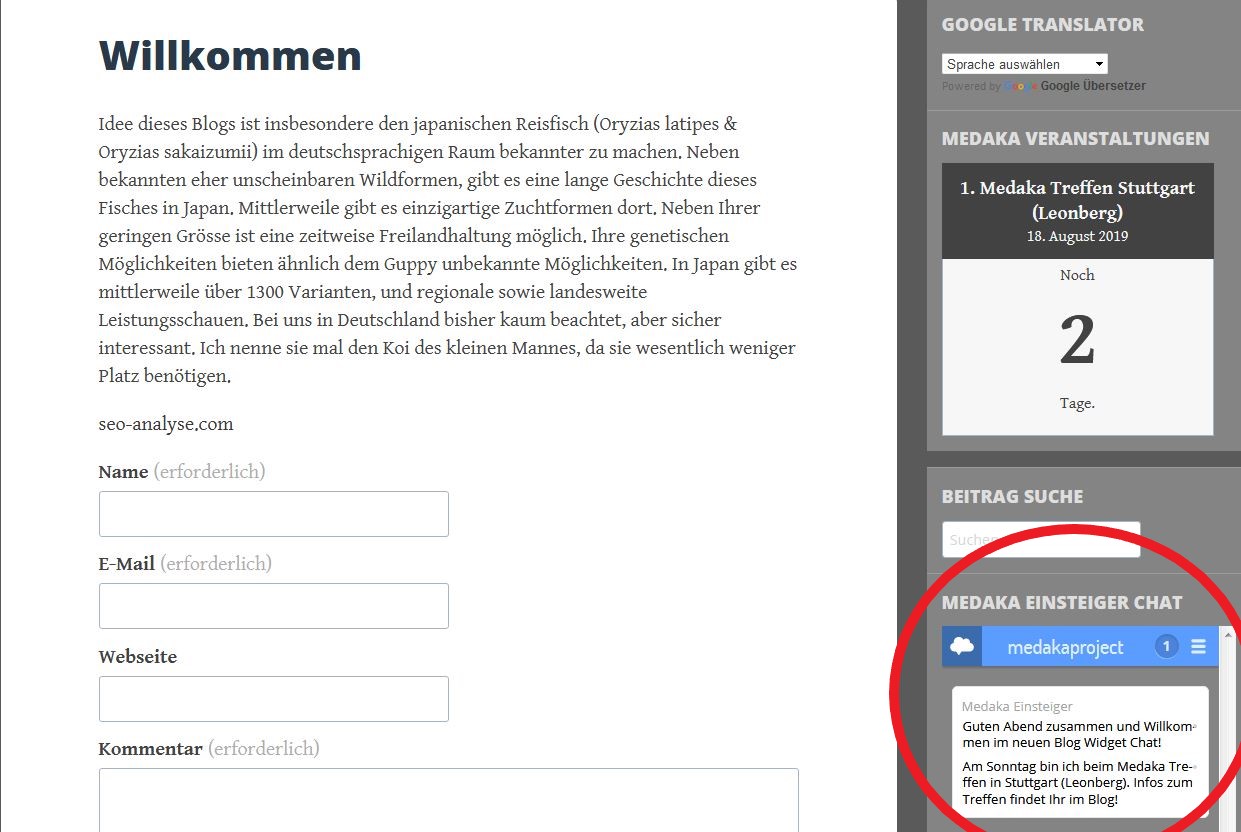The height and width of the screenshot is (832, 1241).
Task: Click the Medaka Einsteiger Chat widget heading
Action: (x=1062, y=603)
